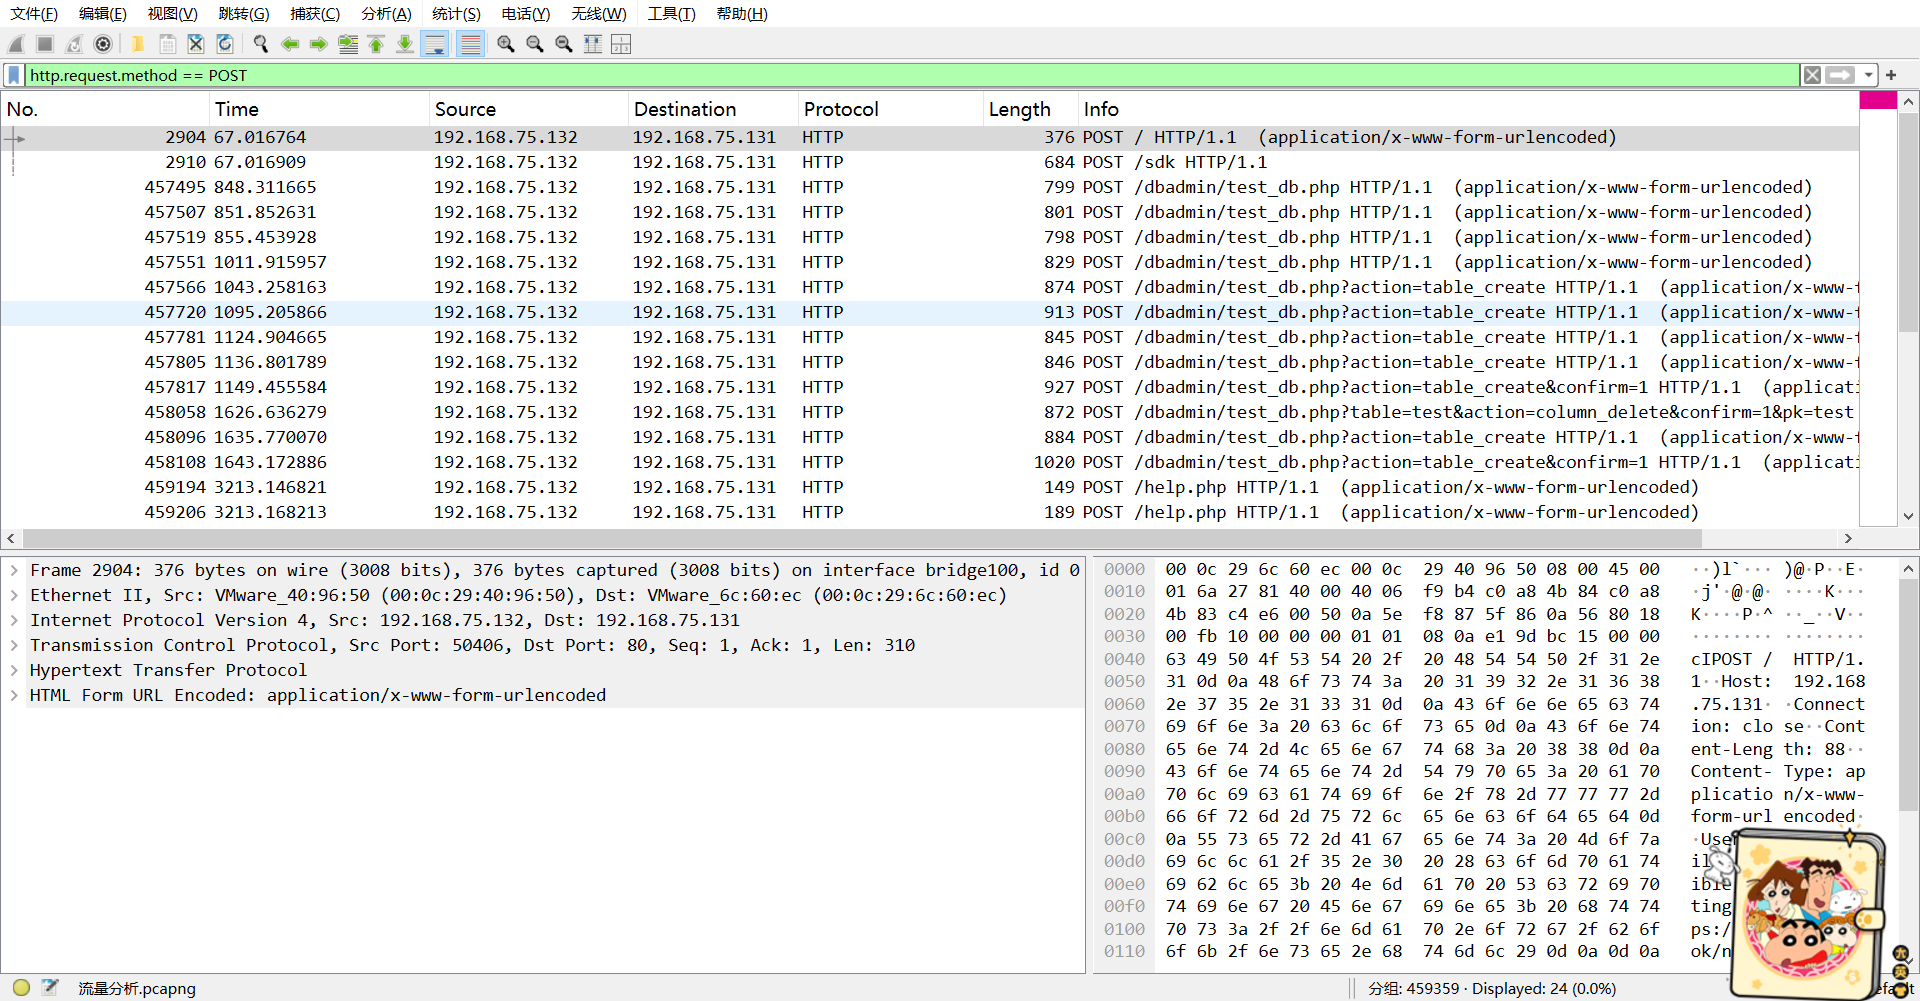Start a new packet capture
Viewport: 1920px width, 1001px height.
click(16, 44)
